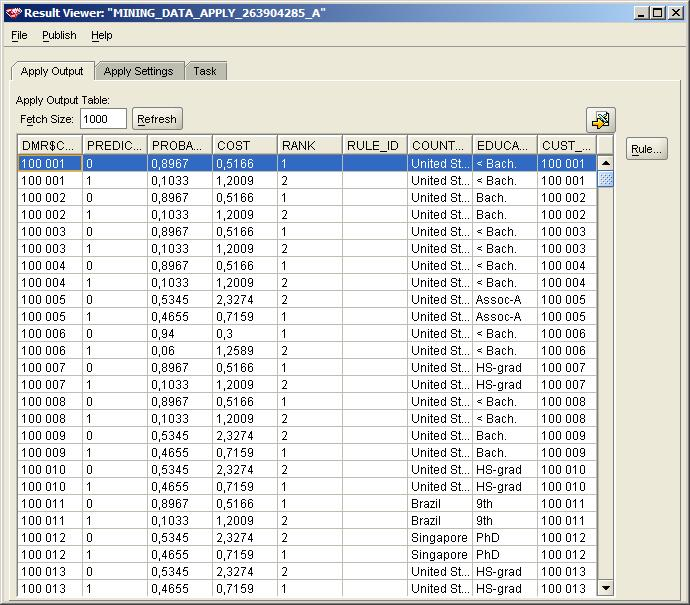
Task: Click Singapore in the first 100 012 row
Action: (x=440, y=538)
